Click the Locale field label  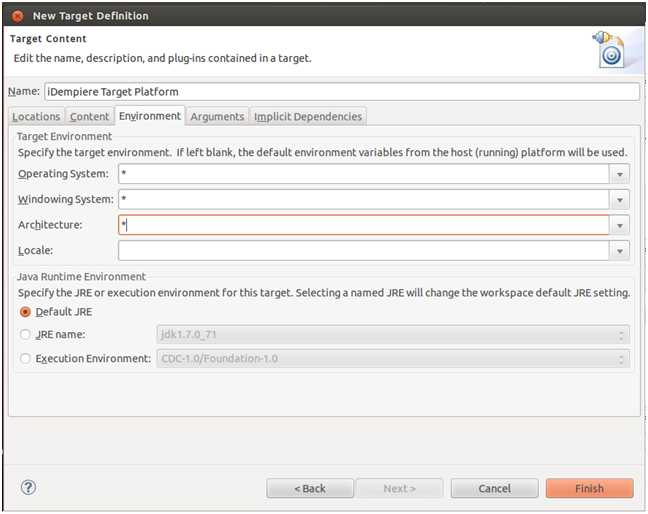35,250
